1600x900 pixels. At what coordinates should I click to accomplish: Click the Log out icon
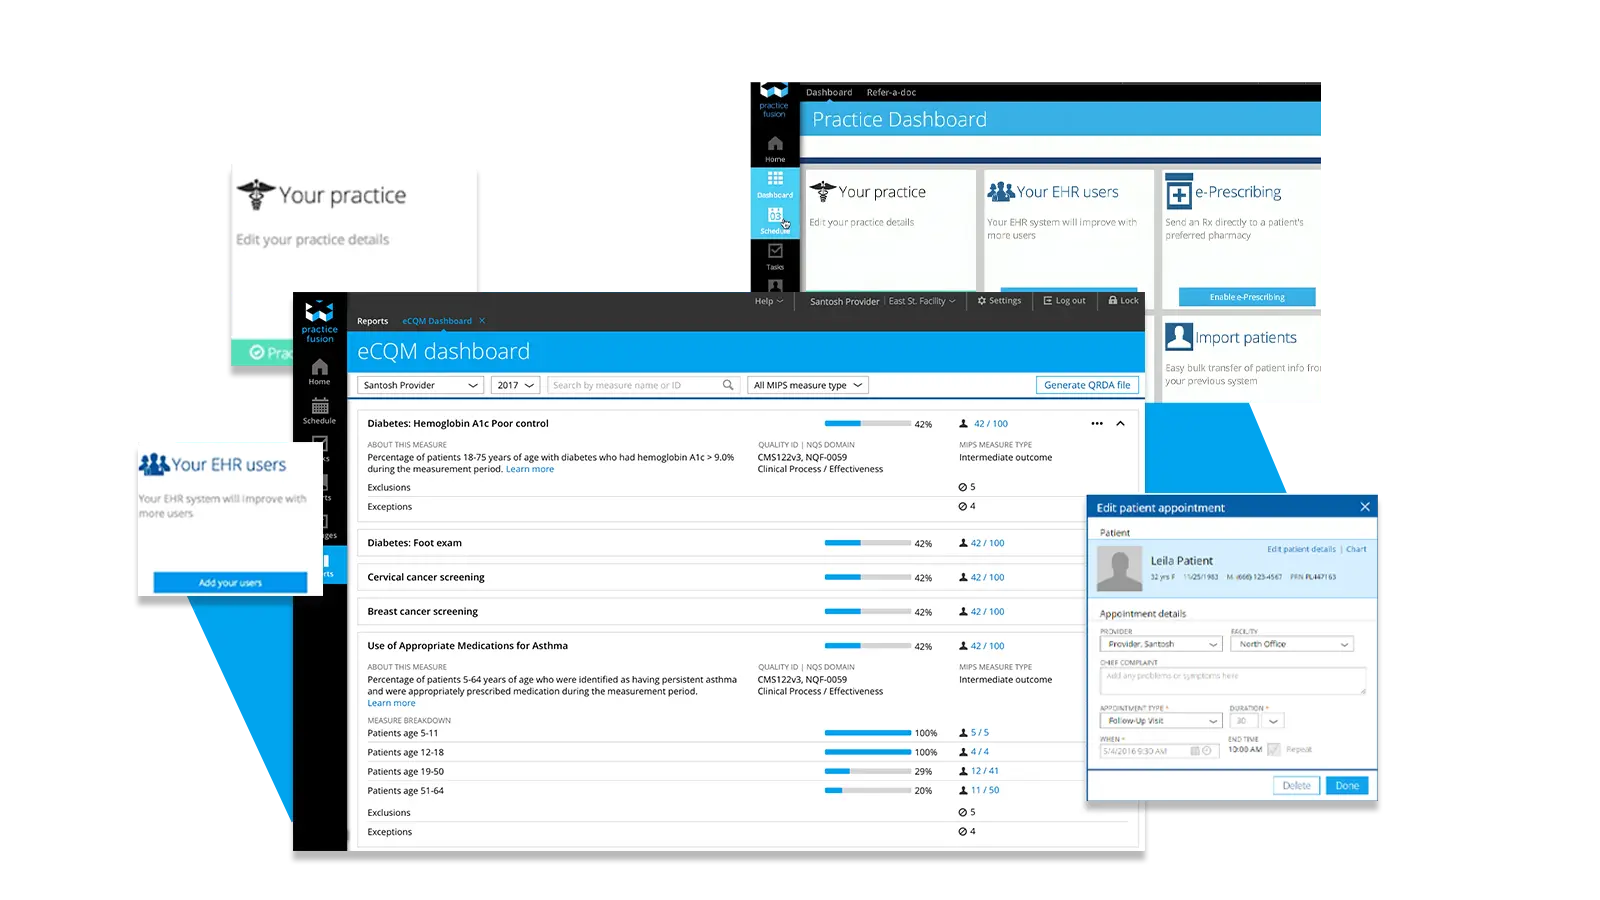1047,301
